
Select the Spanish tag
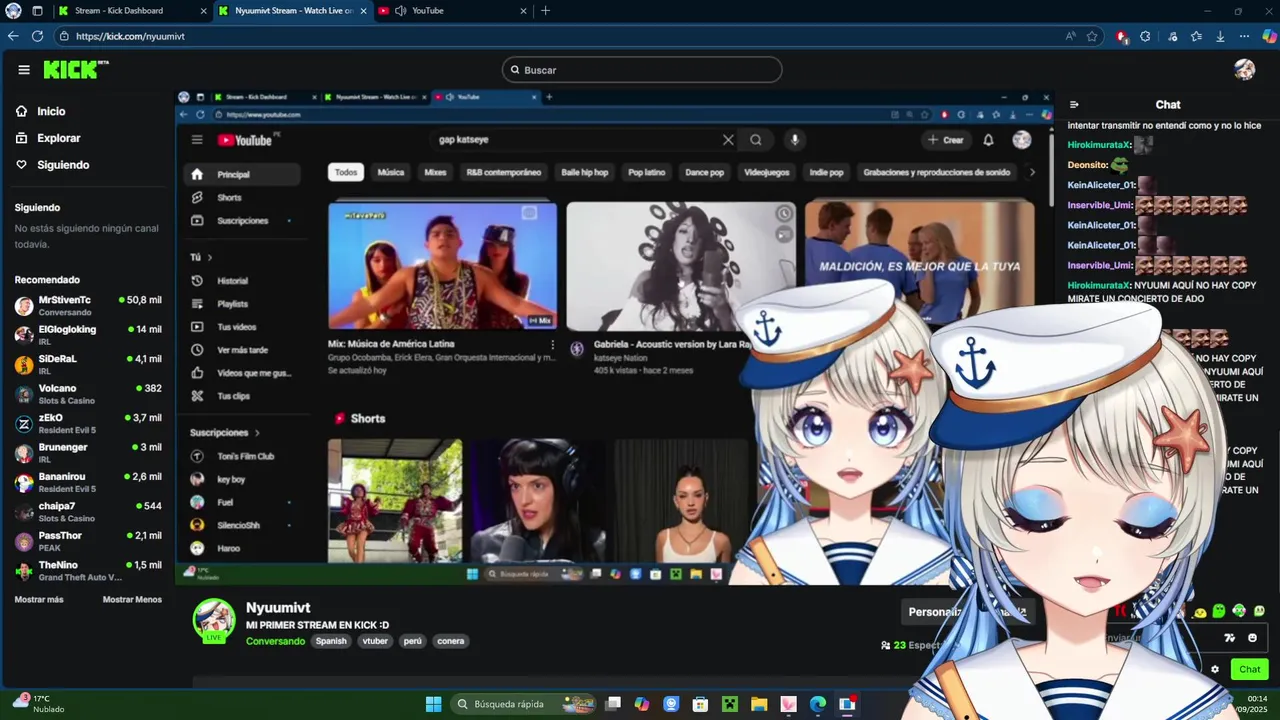(331, 641)
